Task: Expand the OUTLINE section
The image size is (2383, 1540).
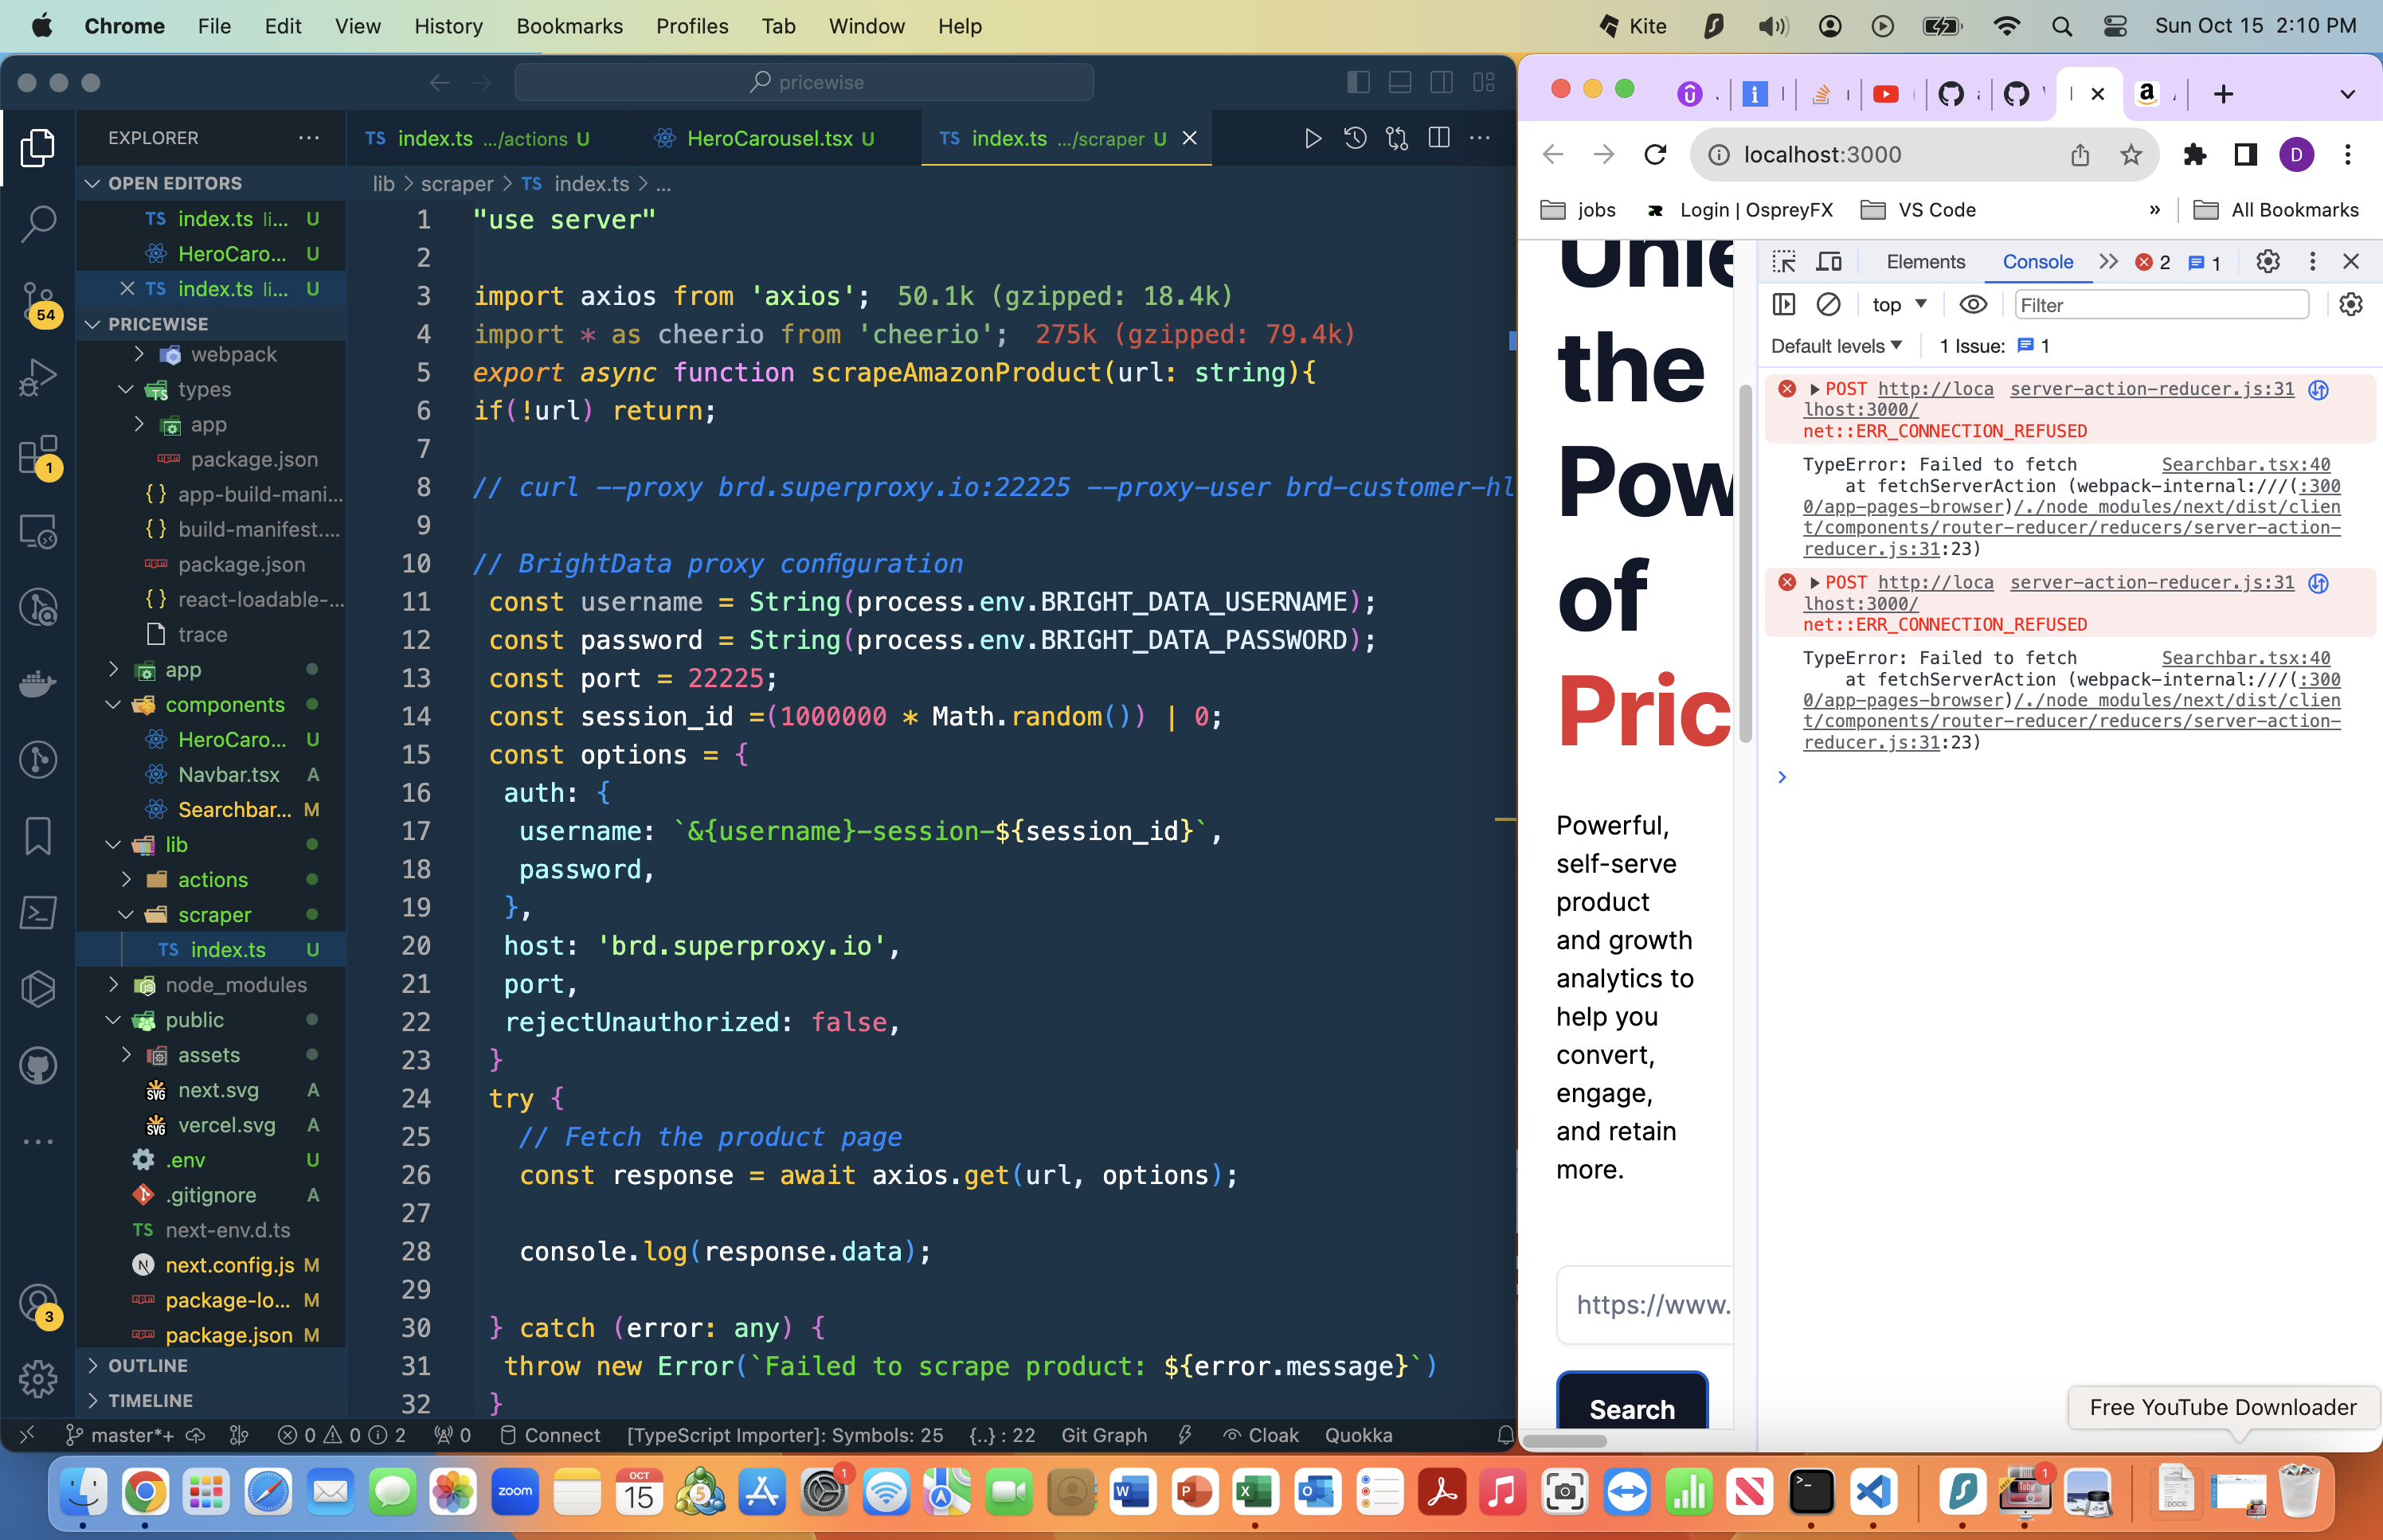Action: pyautogui.click(x=212, y=1366)
